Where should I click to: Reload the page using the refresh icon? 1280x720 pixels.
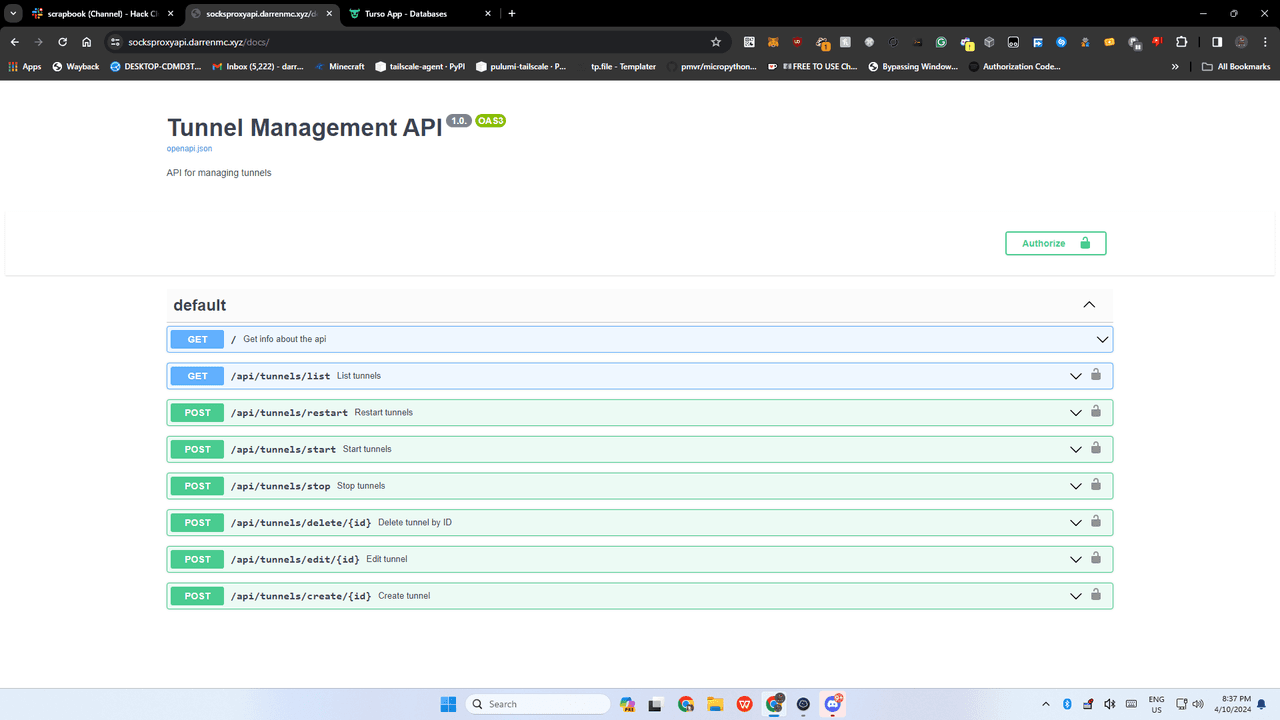[x=62, y=42]
